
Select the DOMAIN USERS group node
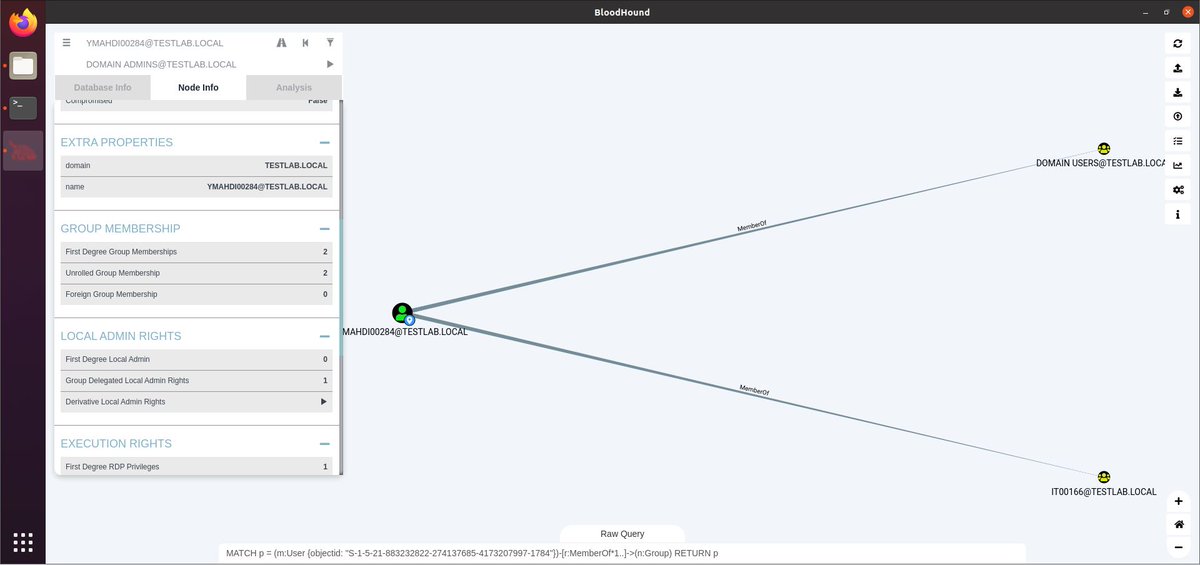tap(1104, 149)
